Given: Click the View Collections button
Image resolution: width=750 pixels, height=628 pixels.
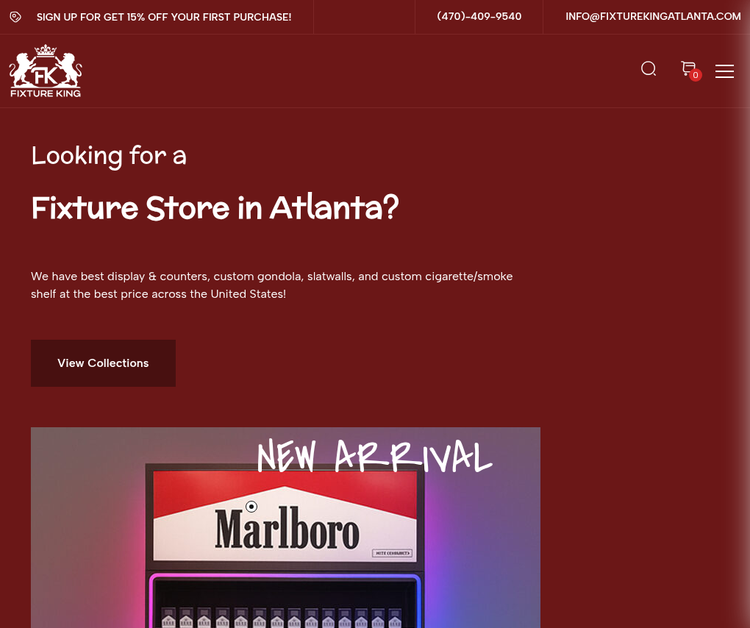Looking at the screenshot, I should click(x=103, y=363).
